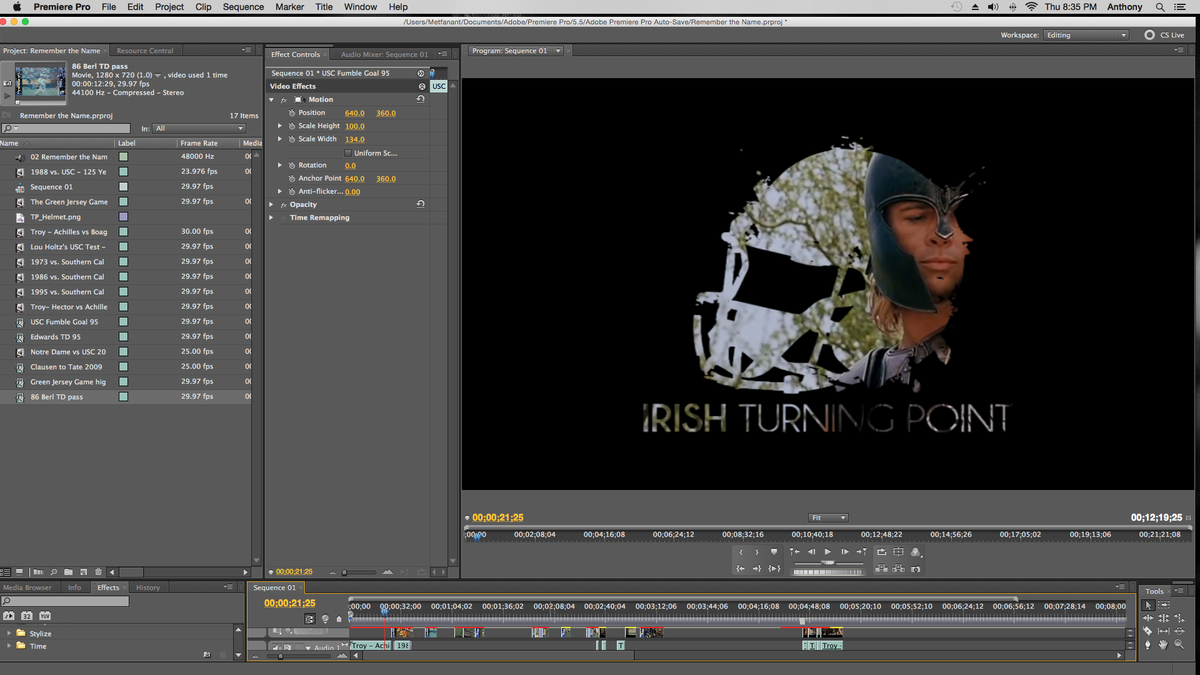
Task: Click label swatch for 86 Berl TD pass
Action: point(124,397)
